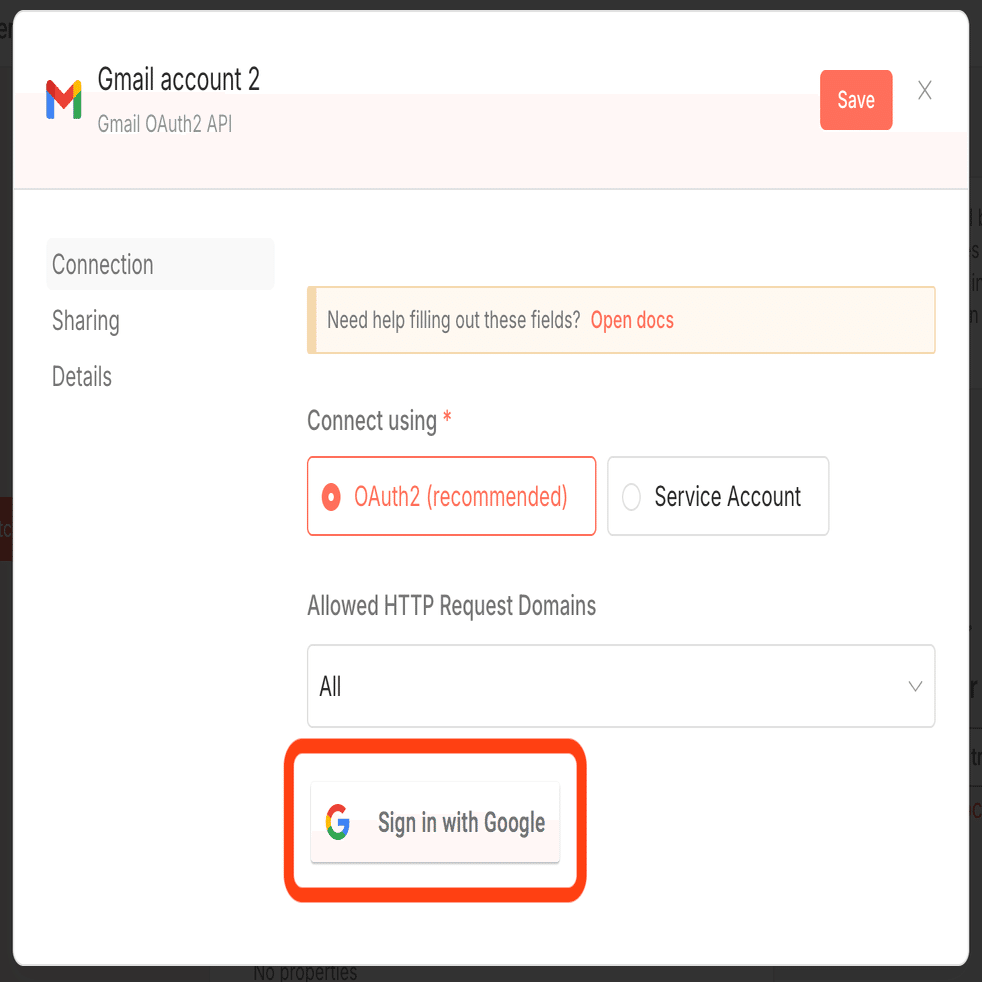Switch to the Sharing tab
Image resolution: width=982 pixels, height=982 pixels.
pyautogui.click(x=86, y=321)
